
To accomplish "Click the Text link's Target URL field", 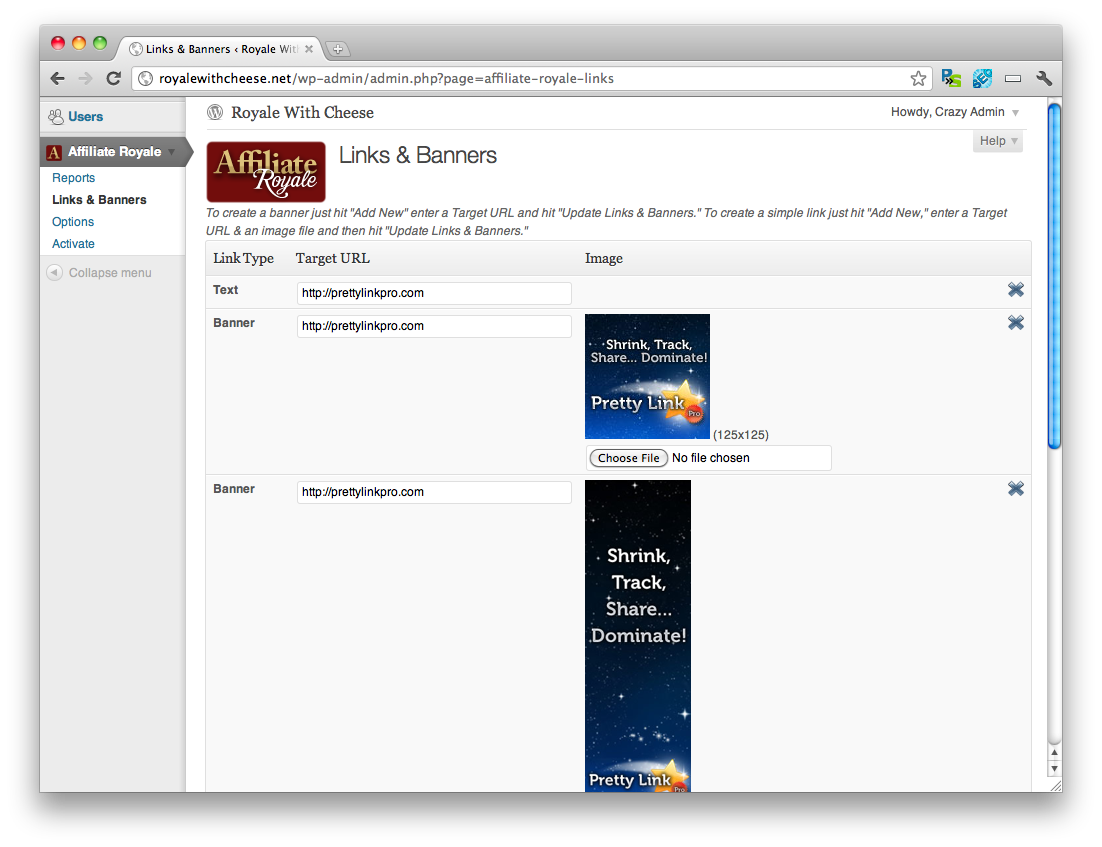I will [433, 293].
